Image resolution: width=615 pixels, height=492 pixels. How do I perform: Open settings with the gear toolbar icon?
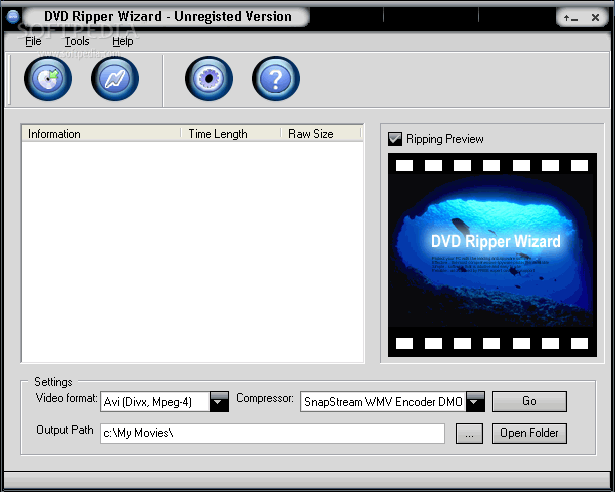pyautogui.click(x=209, y=78)
